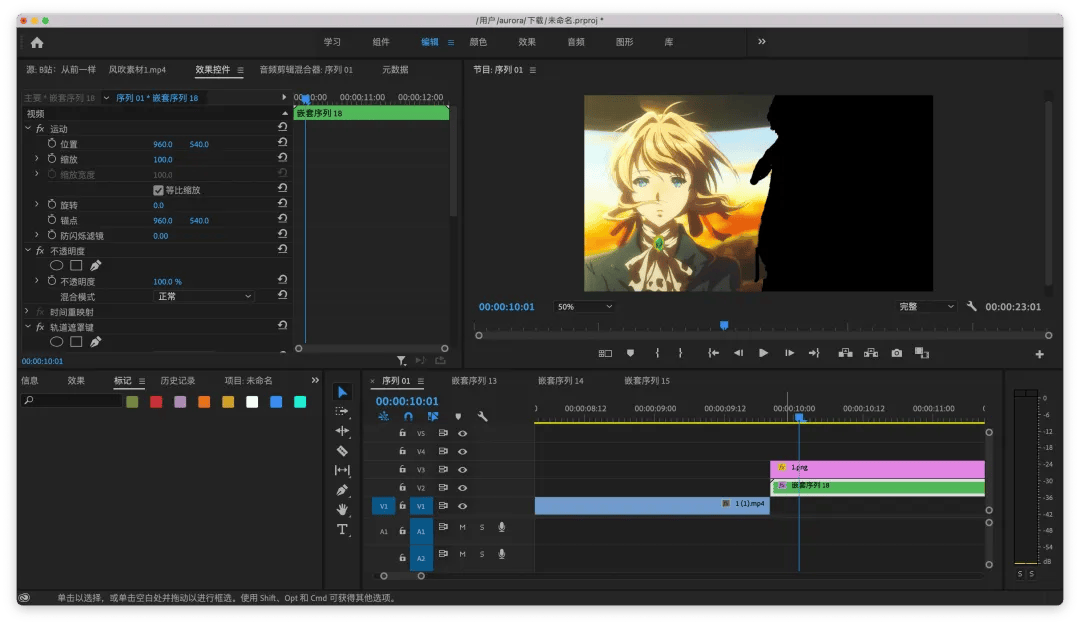1080x625 pixels.
Task: Choose the pen mask tool under 轨道遮罩键
Action: coord(96,342)
